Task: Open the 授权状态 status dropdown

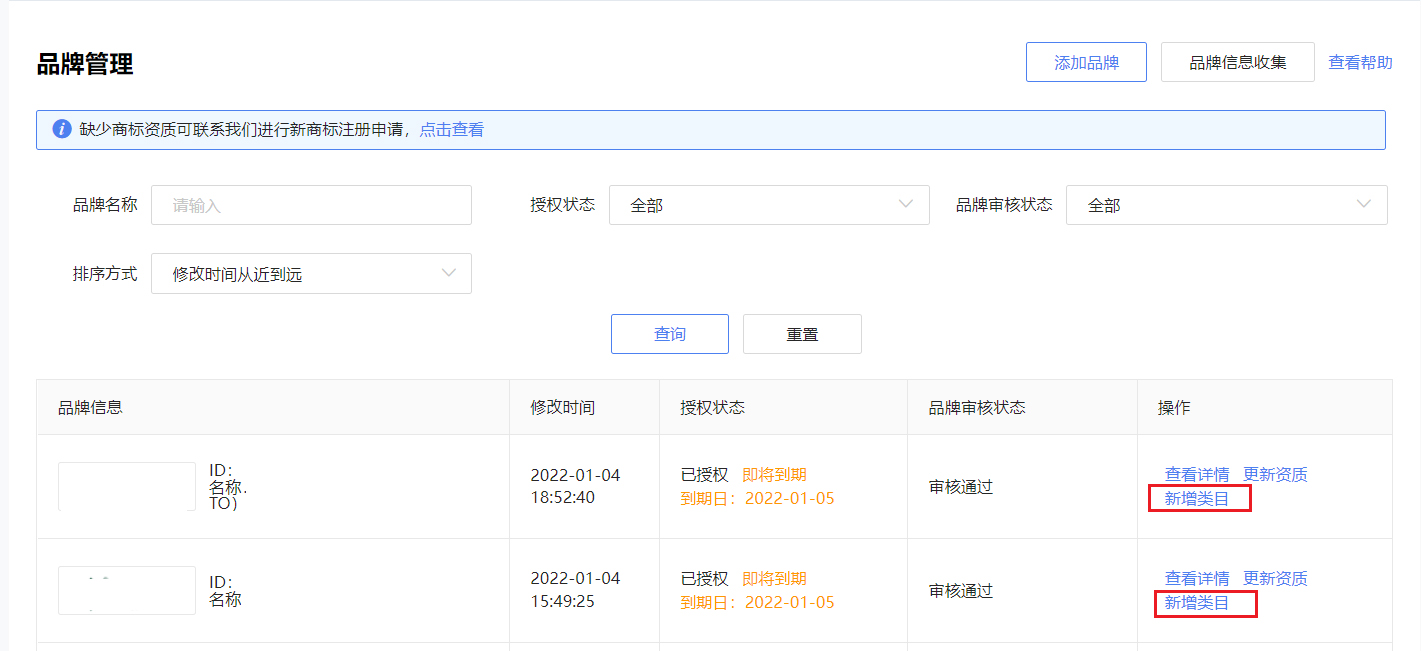Action: 769,204
